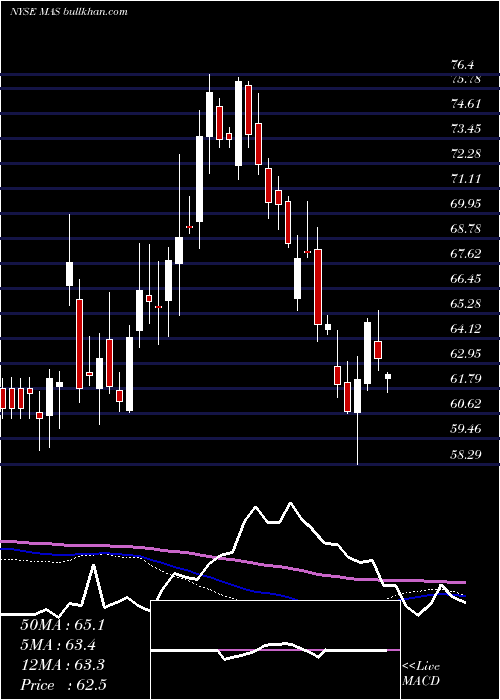500x700 pixels.
Task: Select the 67.62 price axis label
Action: pyautogui.click(x=467, y=254)
